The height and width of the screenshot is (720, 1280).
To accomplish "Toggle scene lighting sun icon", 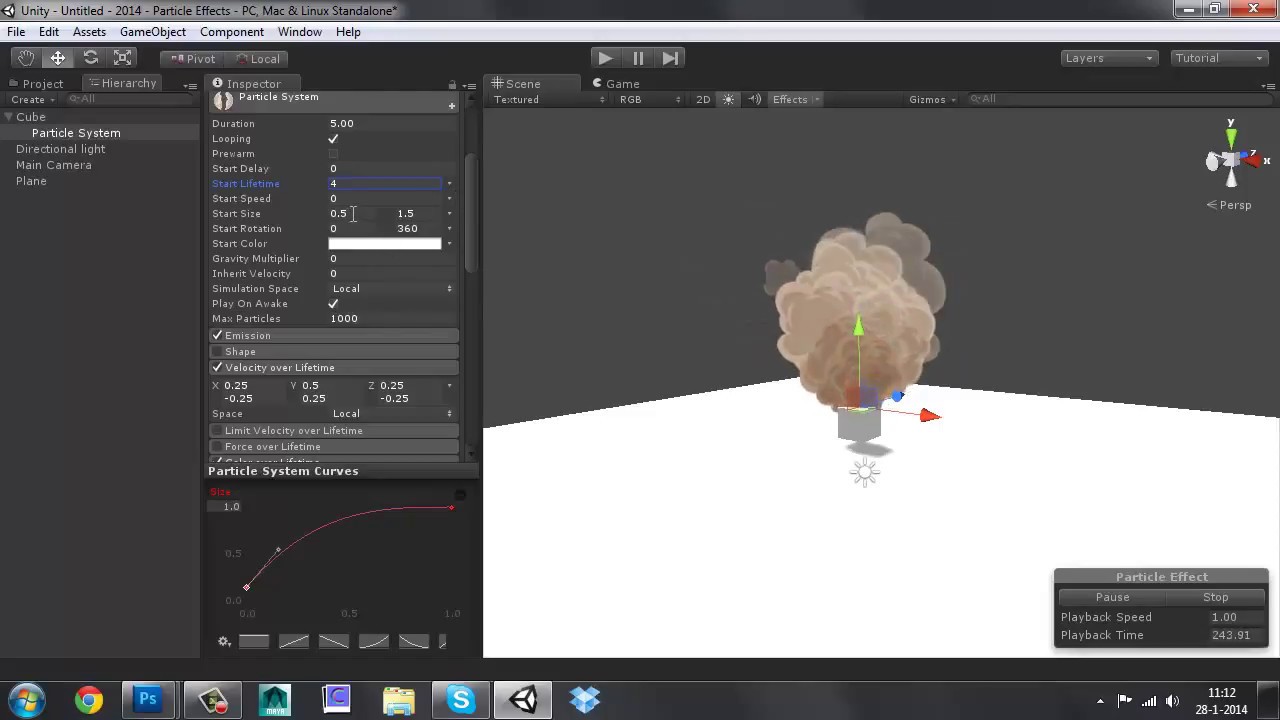I will [728, 100].
